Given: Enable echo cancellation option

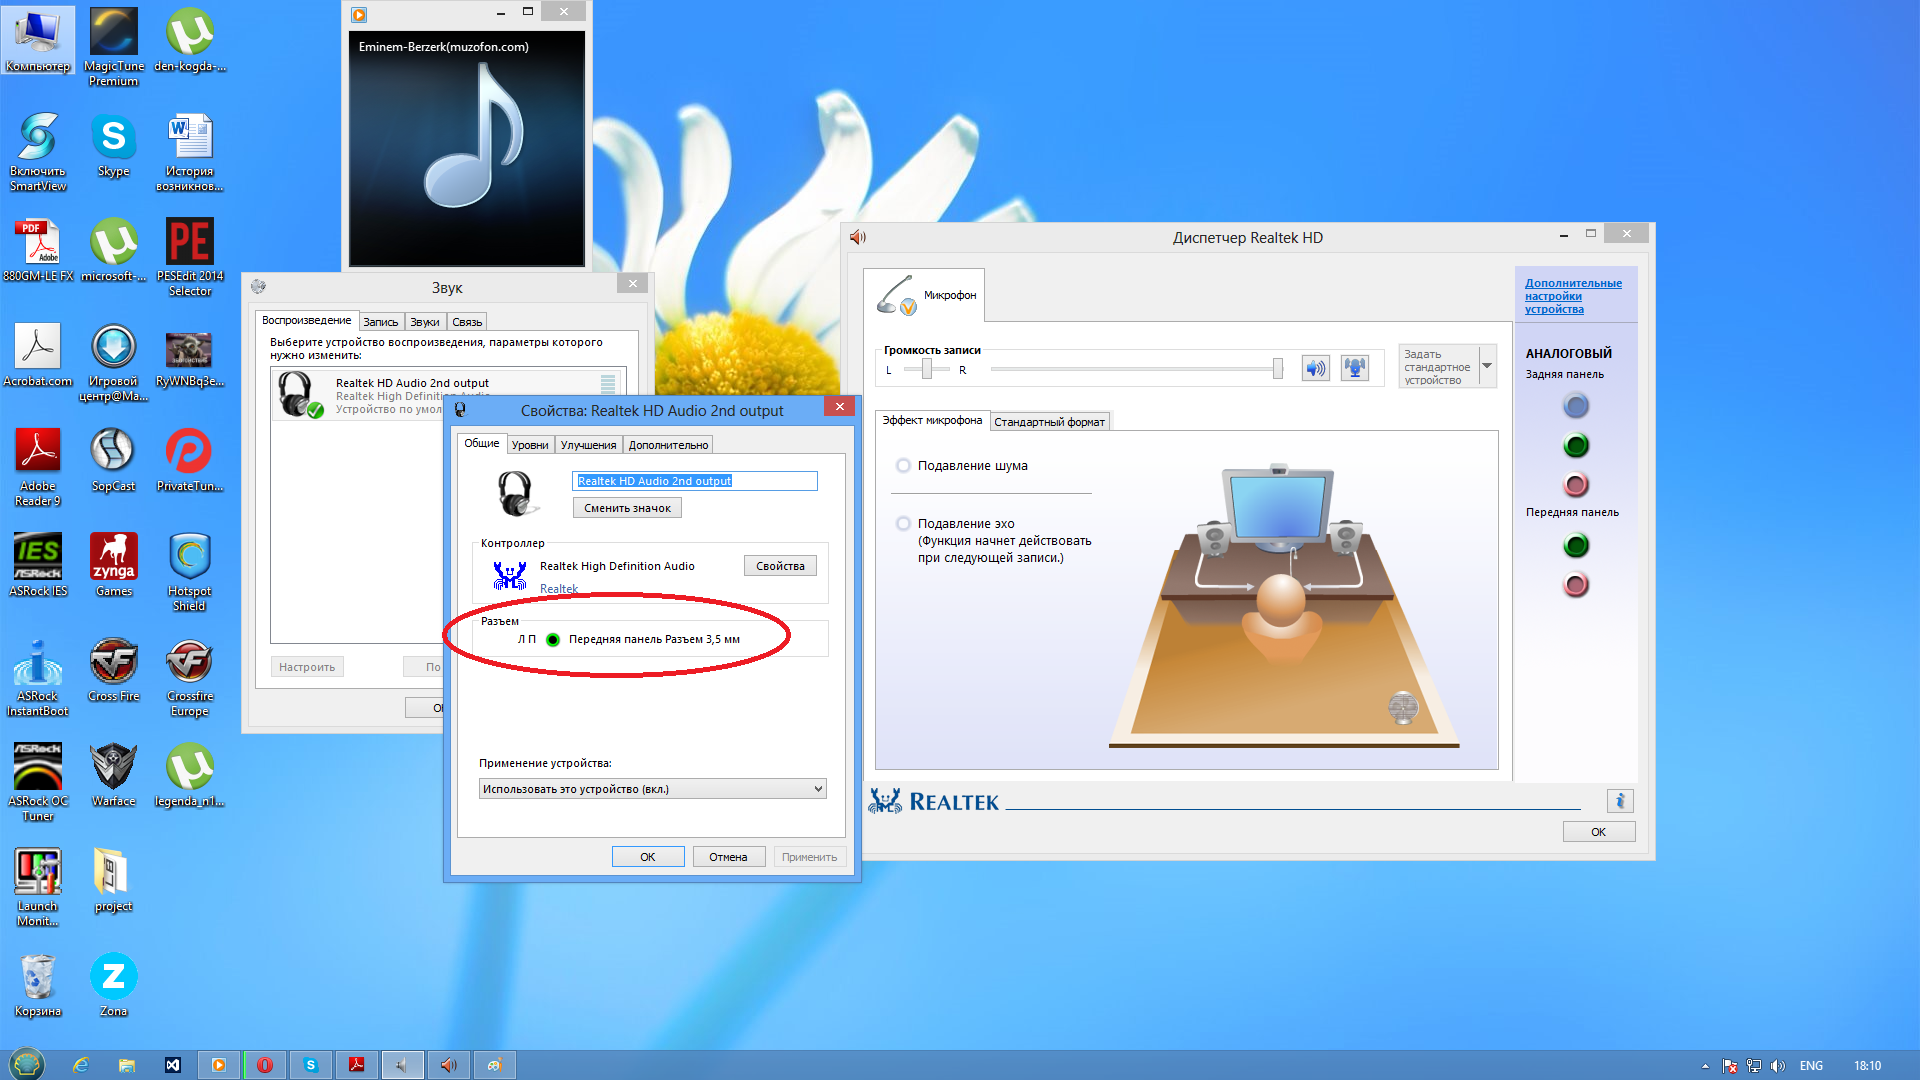Looking at the screenshot, I should [903, 524].
